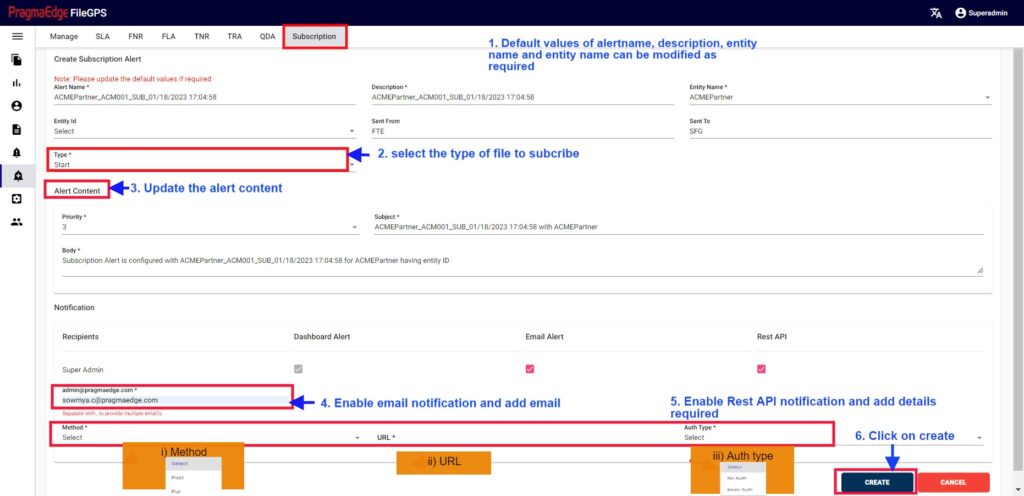The width and height of the screenshot is (1024, 496).
Task: Open the Auth Type dropdown field
Action: (x=833, y=437)
